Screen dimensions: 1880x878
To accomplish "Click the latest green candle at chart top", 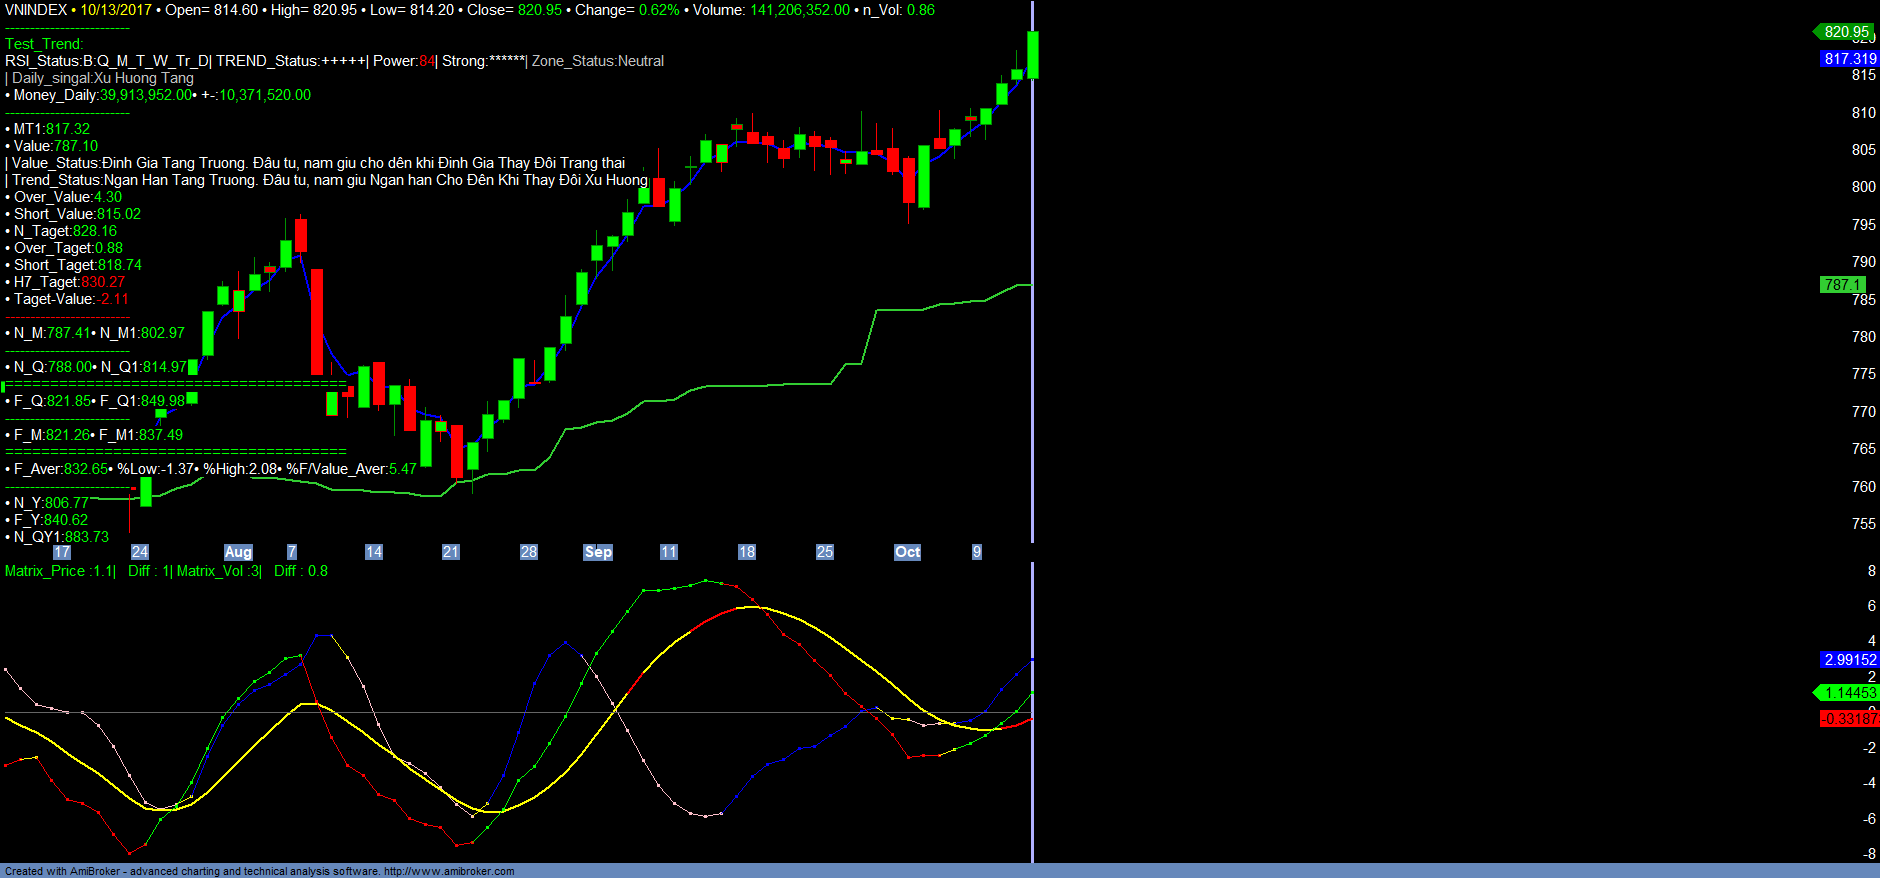I will pyautogui.click(x=1032, y=55).
